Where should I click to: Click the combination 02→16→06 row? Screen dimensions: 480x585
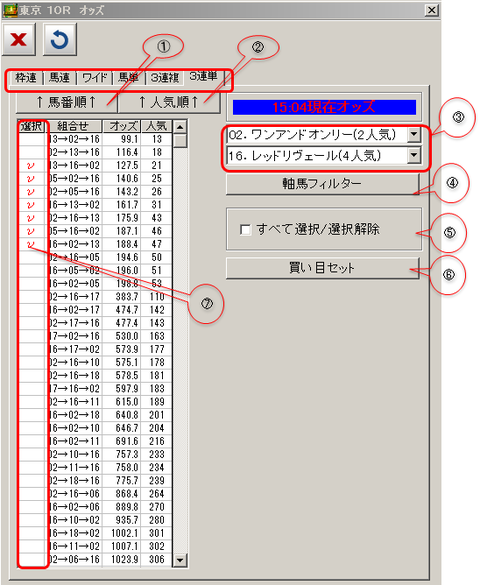coord(75,494)
